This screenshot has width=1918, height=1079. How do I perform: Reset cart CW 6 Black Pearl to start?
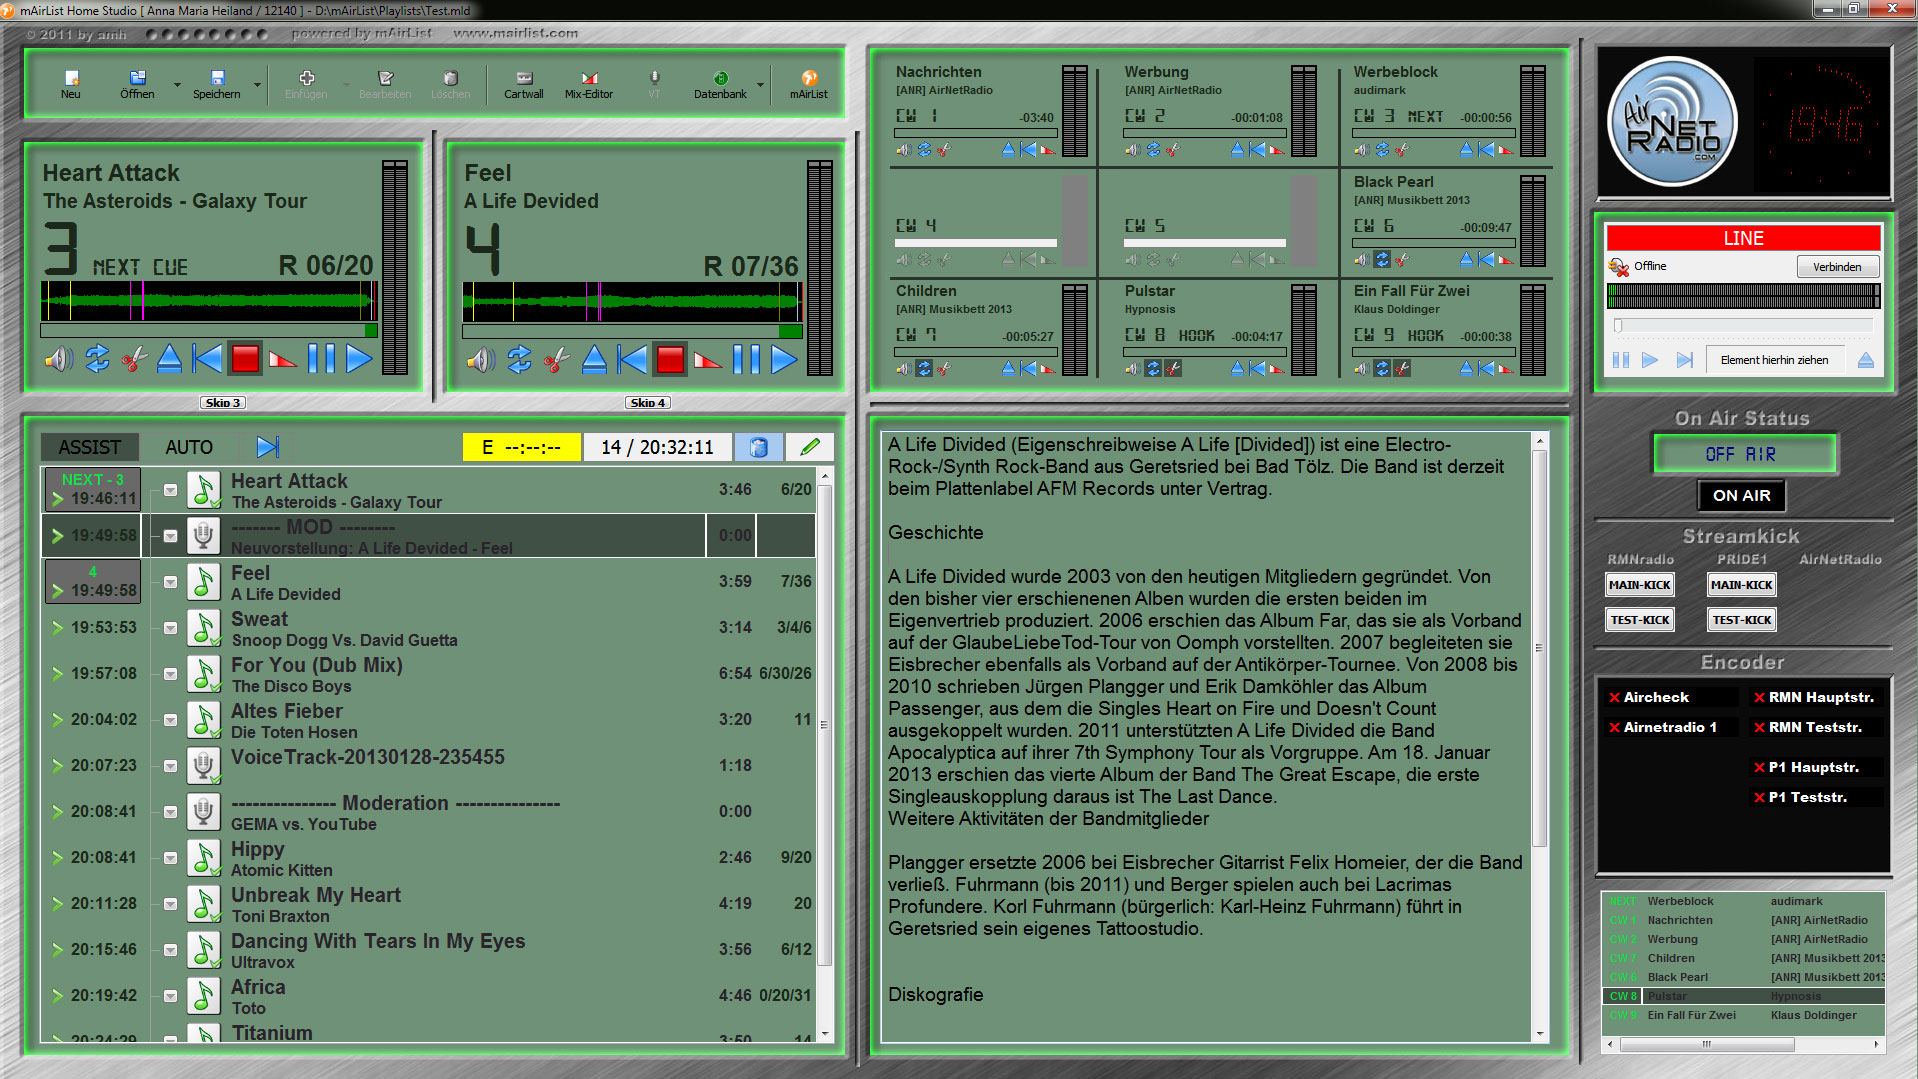(x=1486, y=260)
